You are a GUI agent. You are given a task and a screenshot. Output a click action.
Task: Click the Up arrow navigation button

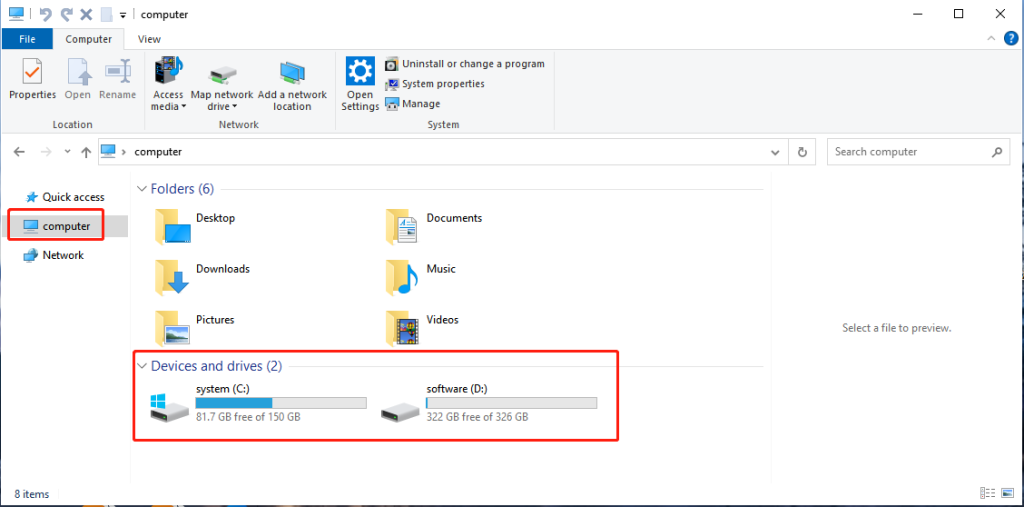pyautogui.click(x=86, y=152)
